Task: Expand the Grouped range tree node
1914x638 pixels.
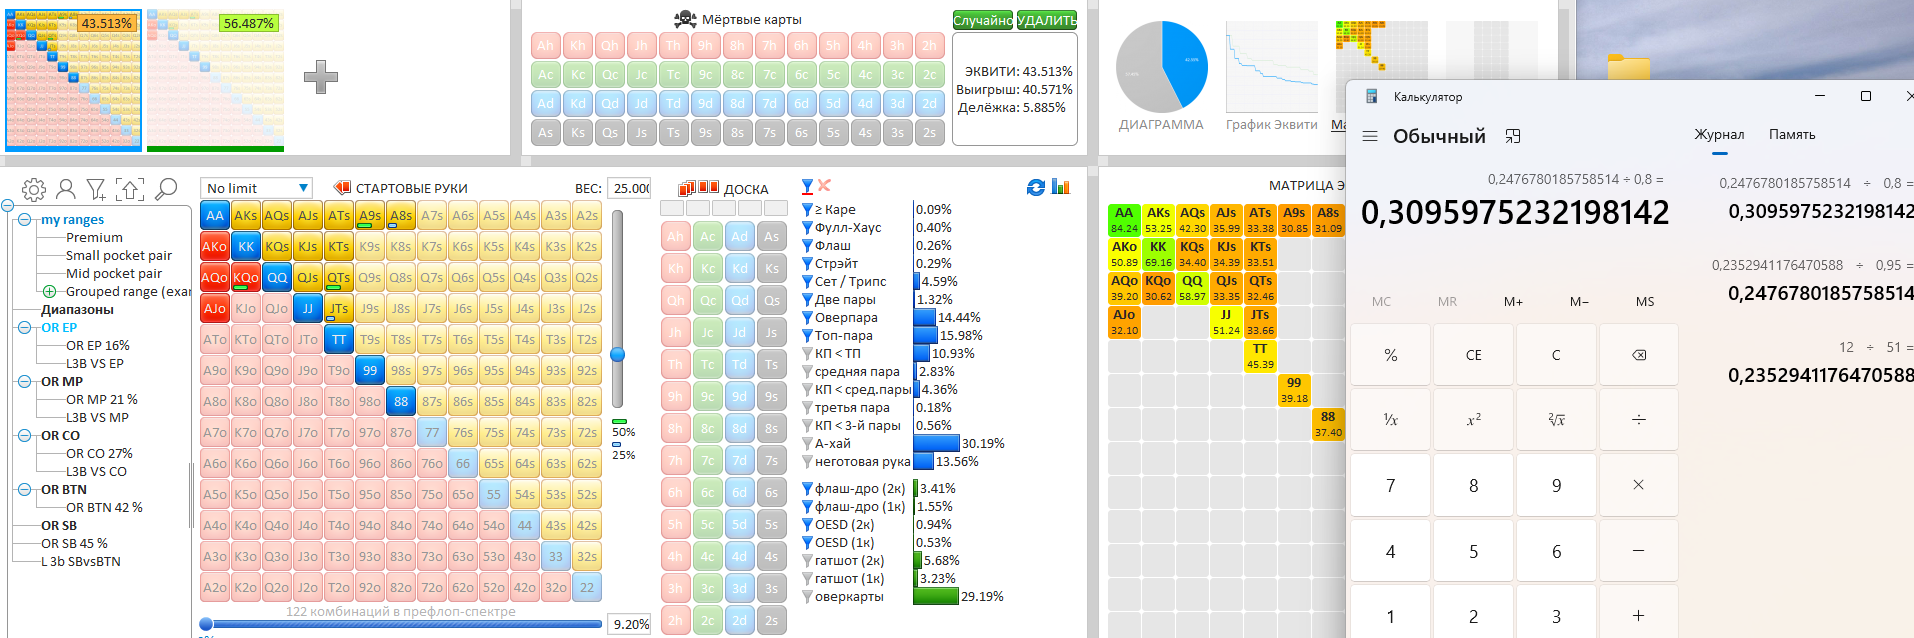Action: point(49,292)
